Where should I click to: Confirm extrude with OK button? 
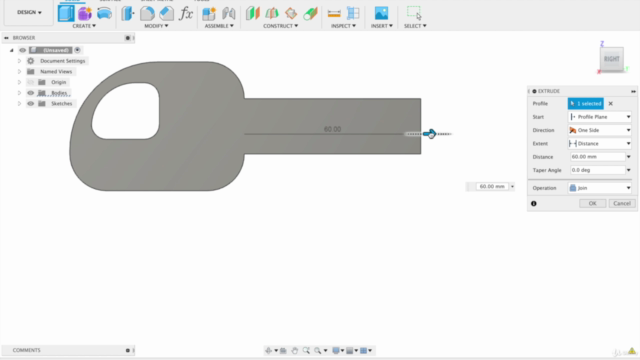tap(592, 203)
